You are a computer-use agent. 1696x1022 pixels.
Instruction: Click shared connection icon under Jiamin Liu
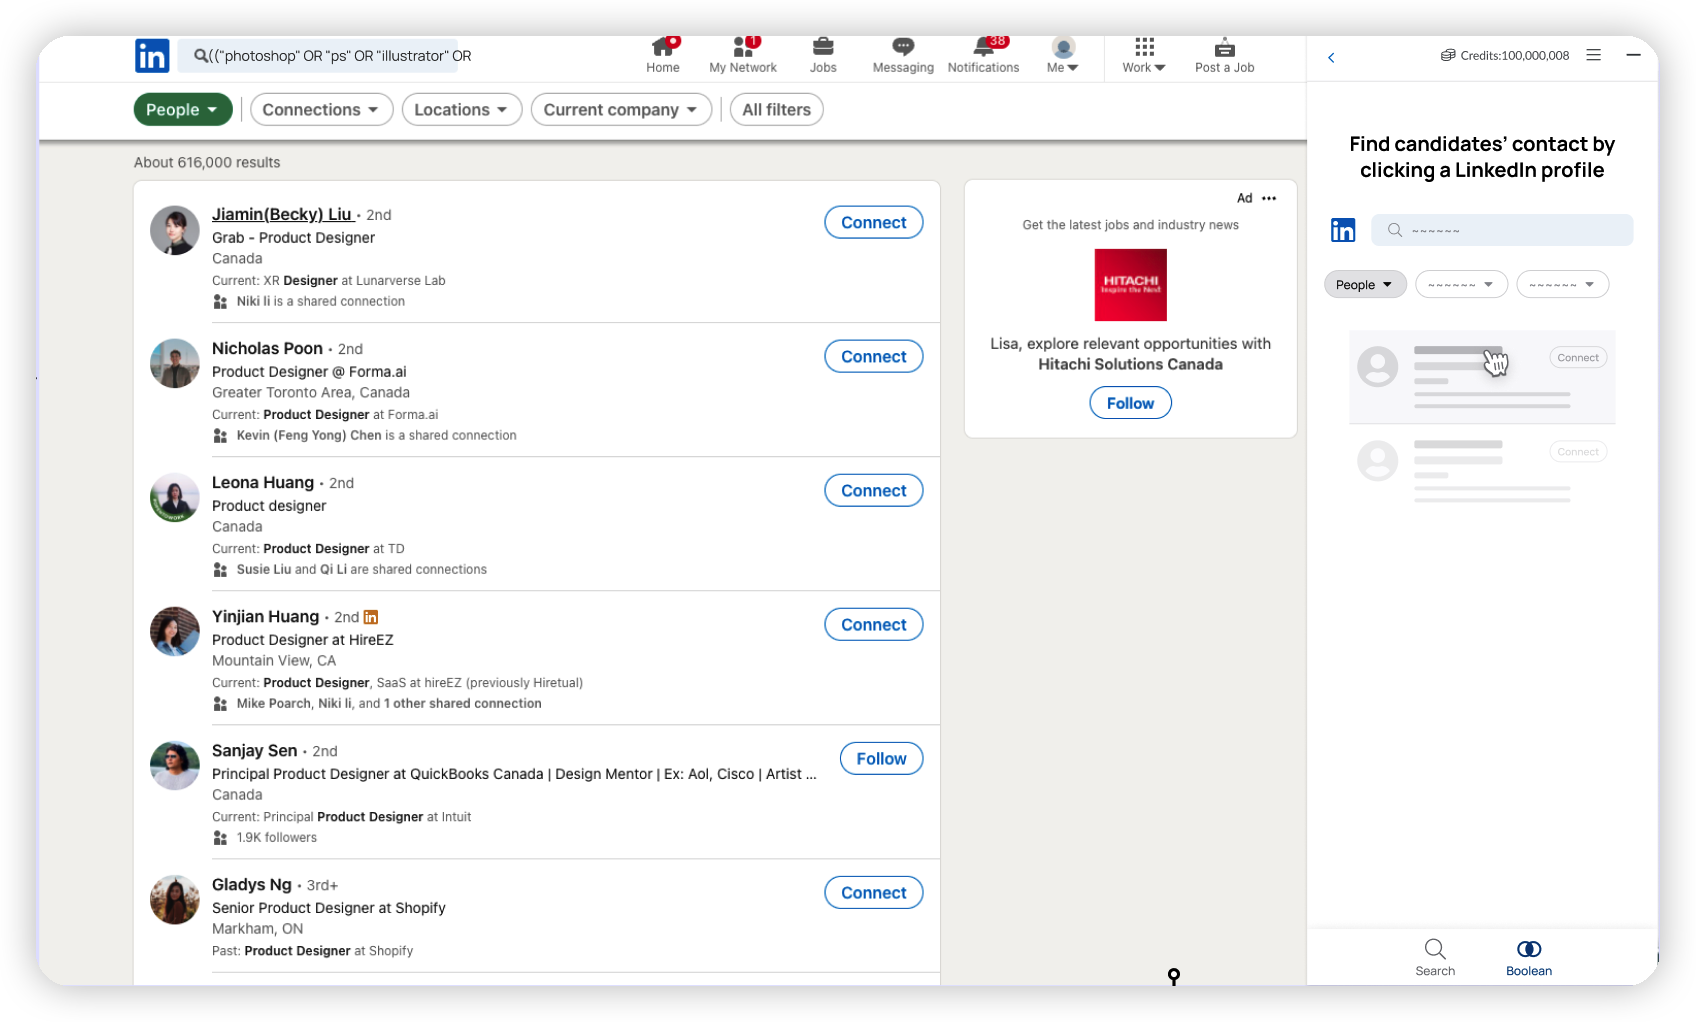[220, 302]
